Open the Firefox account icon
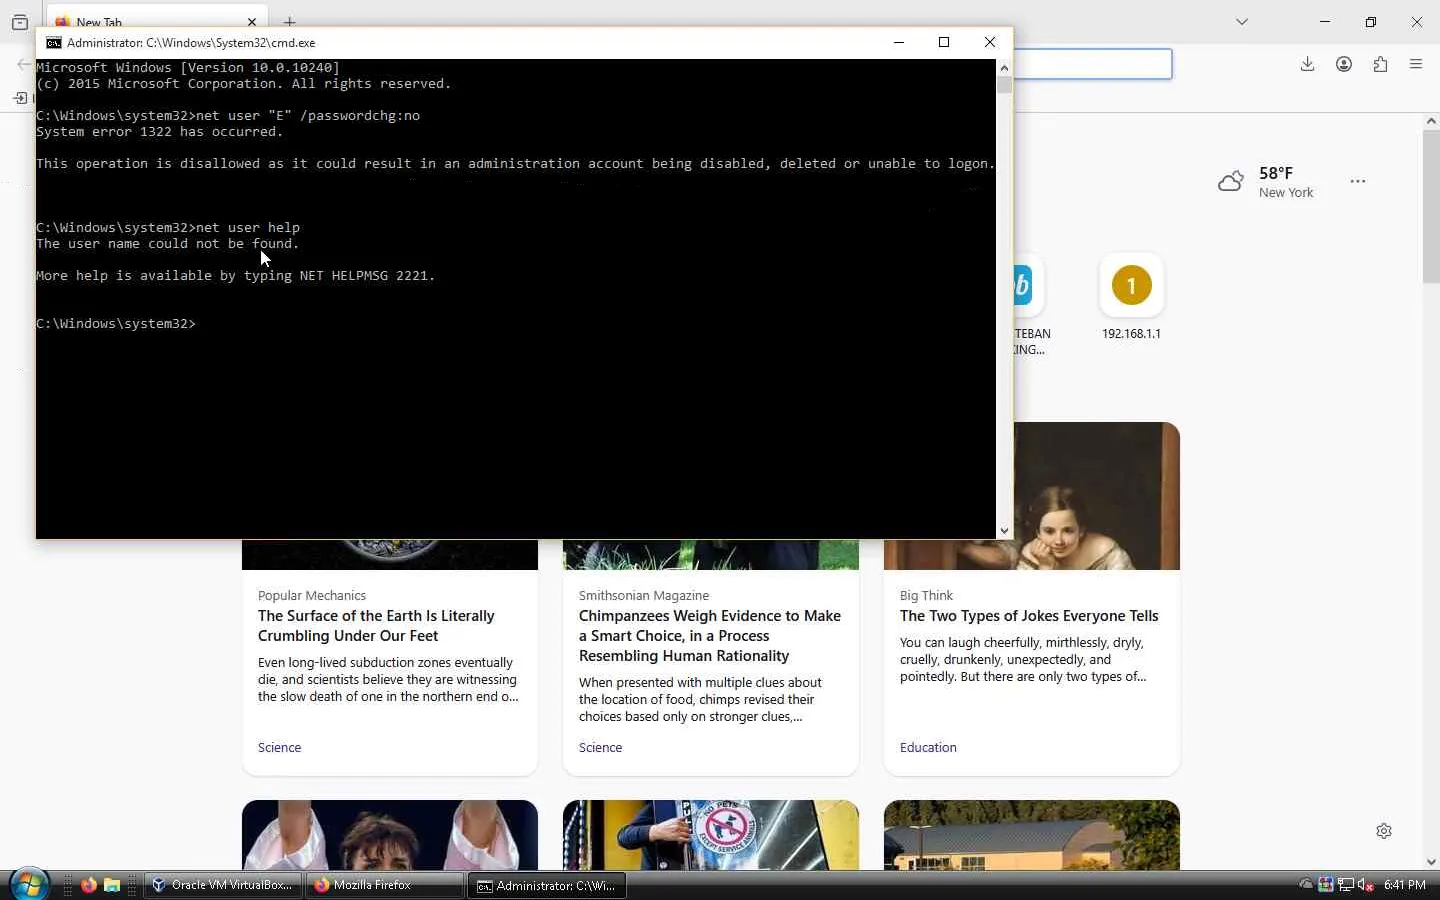Screen dimensions: 1440x900 (1344, 64)
